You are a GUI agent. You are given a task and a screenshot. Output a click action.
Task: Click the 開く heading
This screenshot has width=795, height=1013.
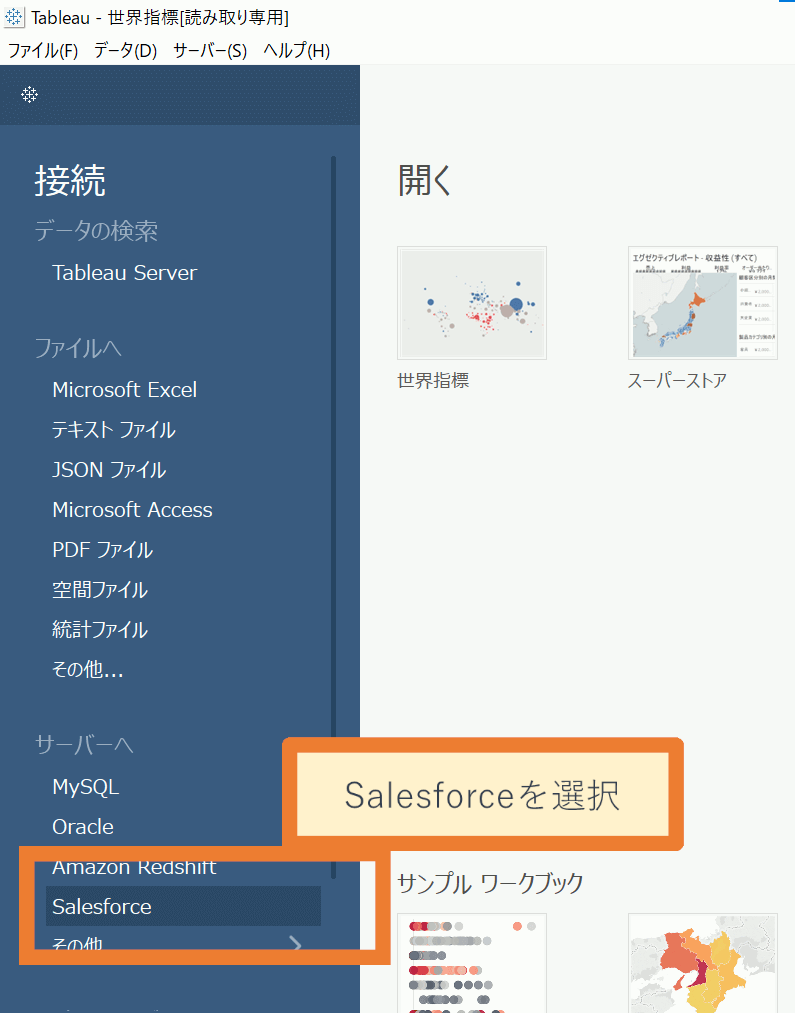[x=425, y=180]
